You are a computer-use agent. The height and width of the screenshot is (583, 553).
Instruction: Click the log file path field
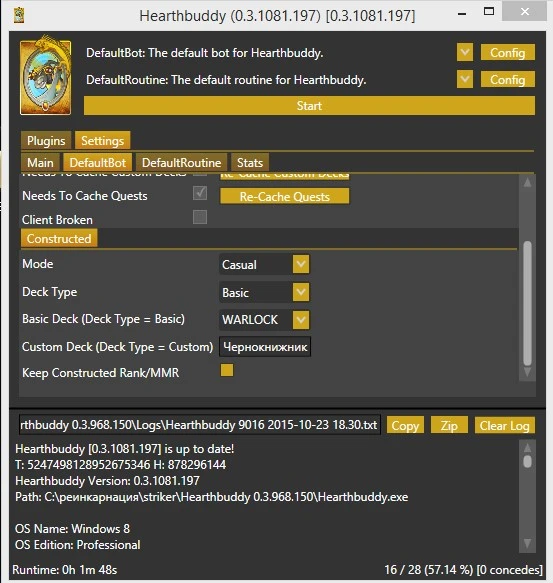tap(200, 425)
